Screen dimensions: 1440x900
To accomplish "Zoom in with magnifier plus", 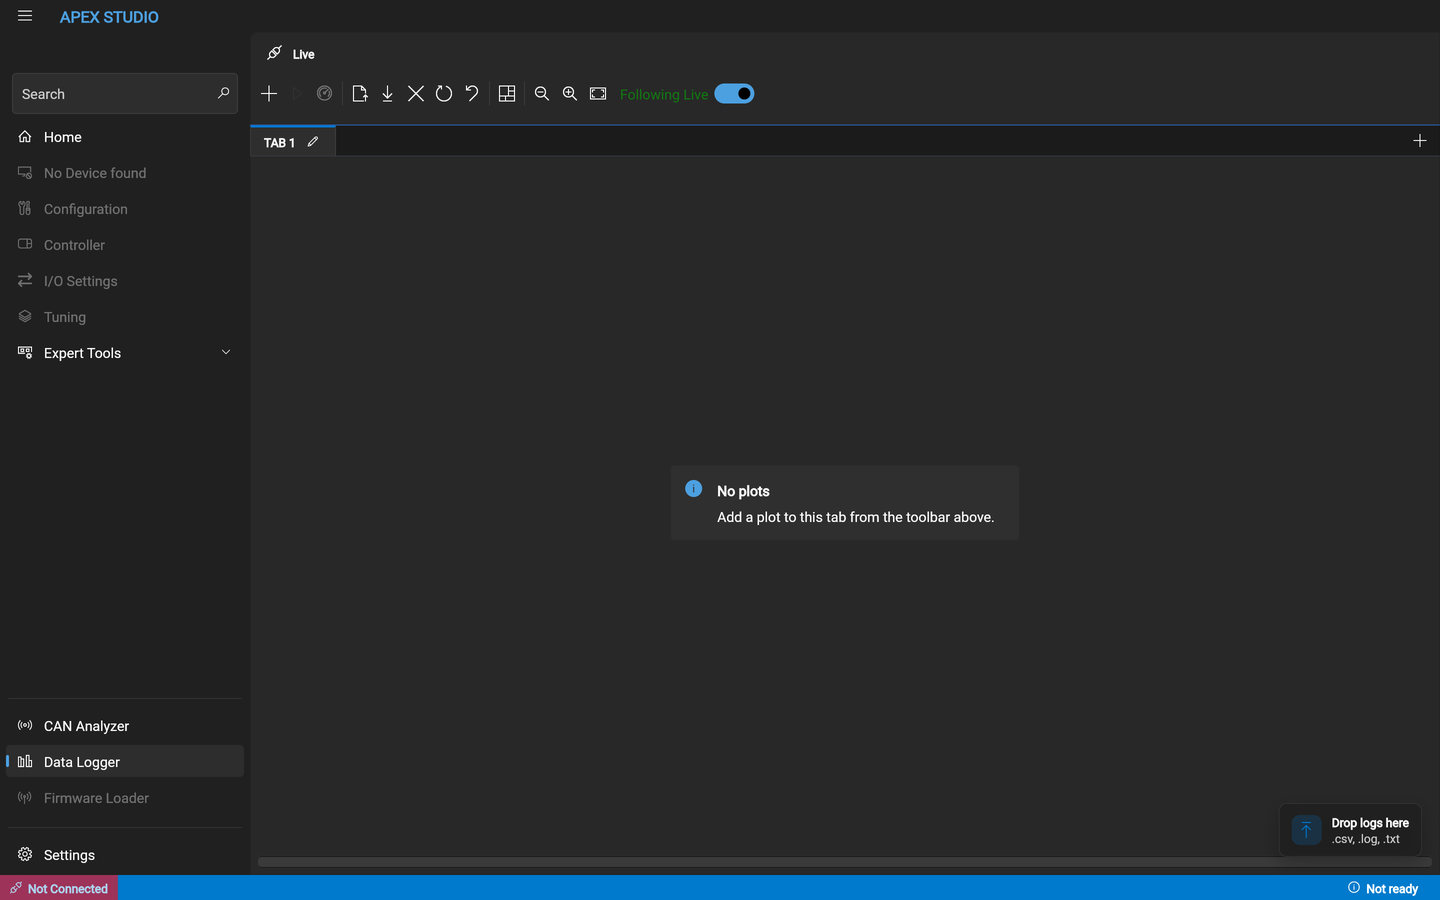I will click(x=570, y=93).
